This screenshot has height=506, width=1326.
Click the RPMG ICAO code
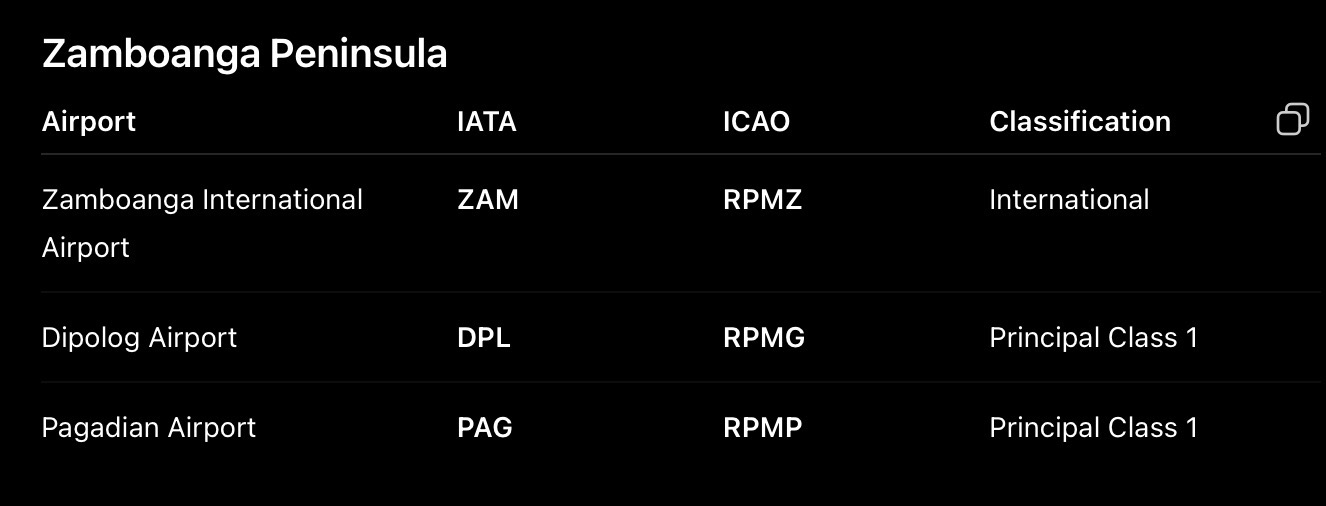pyautogui.click(x=764, y=338)
